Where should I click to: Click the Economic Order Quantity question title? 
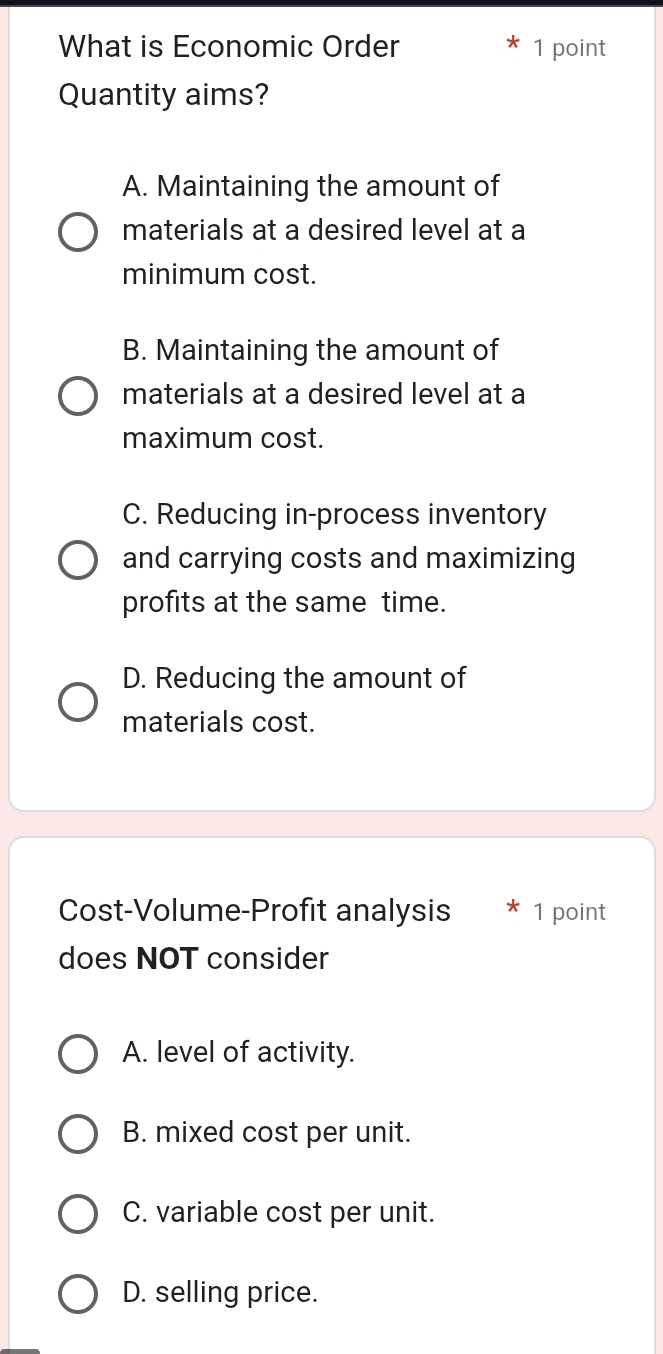229,71
